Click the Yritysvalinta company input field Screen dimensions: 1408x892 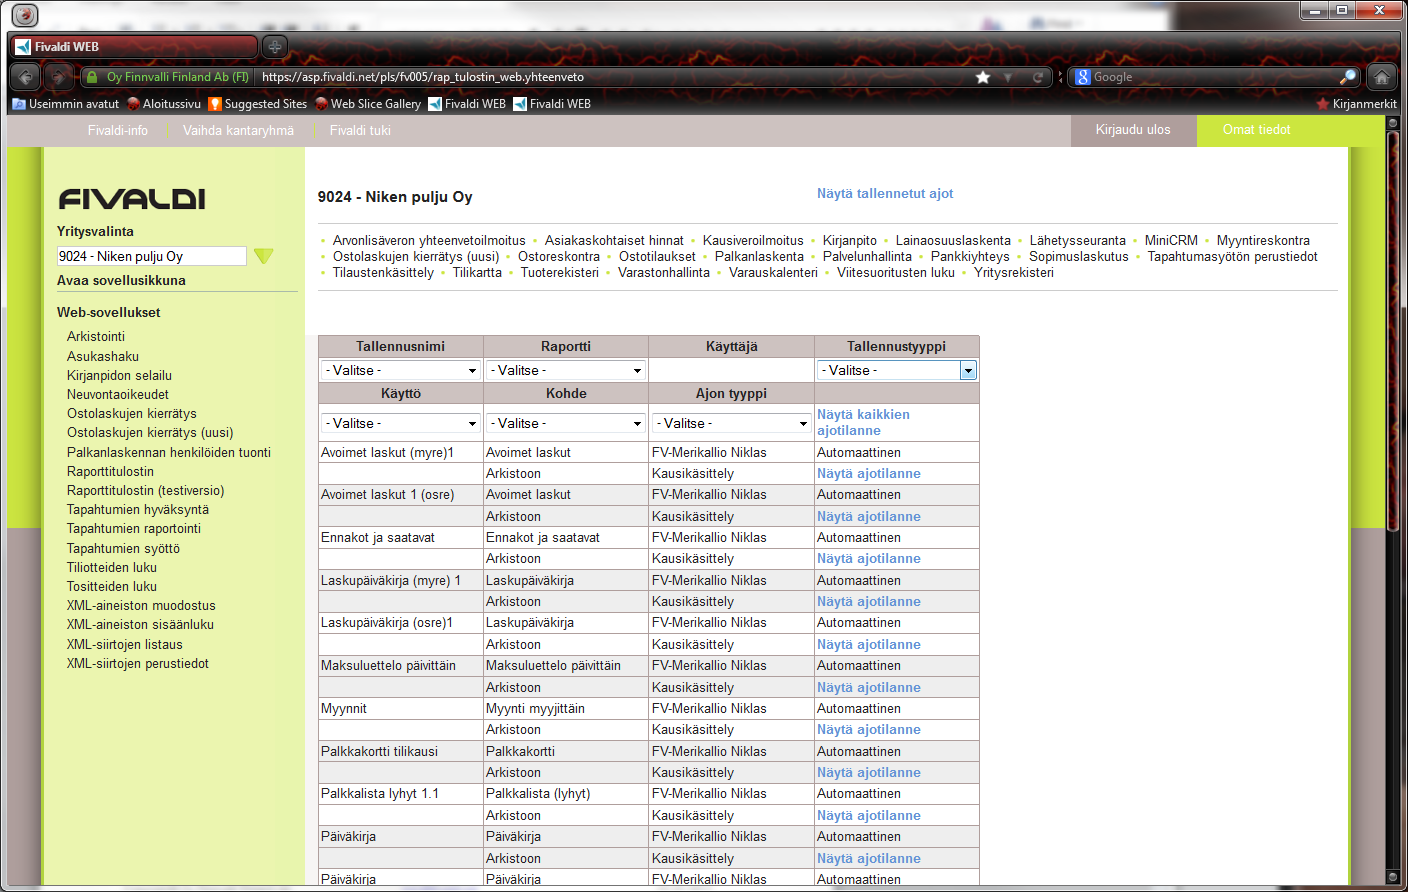[x=151, y=256]
